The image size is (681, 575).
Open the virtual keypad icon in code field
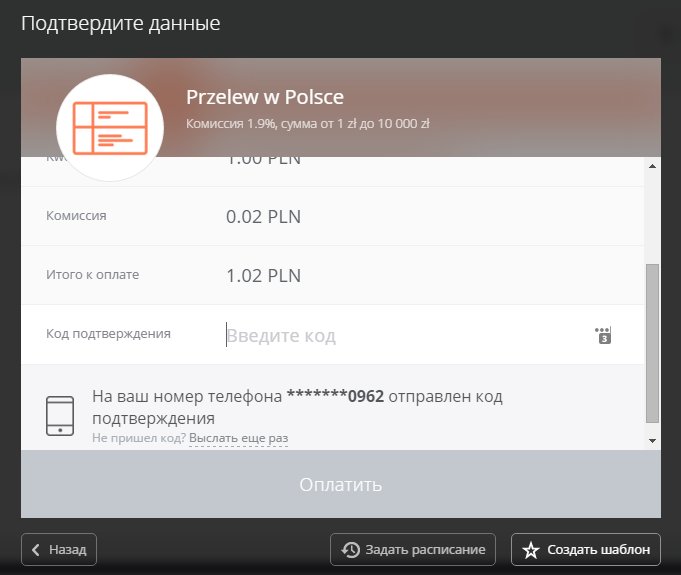(x=603, y=335)
